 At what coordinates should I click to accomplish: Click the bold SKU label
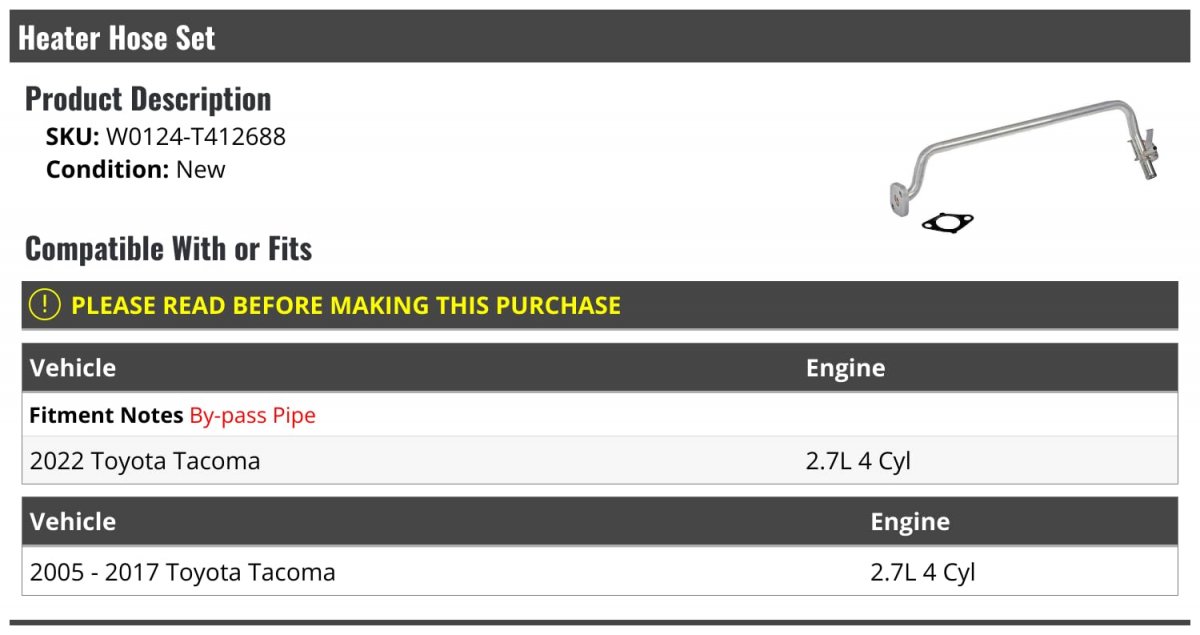[72, 137]
